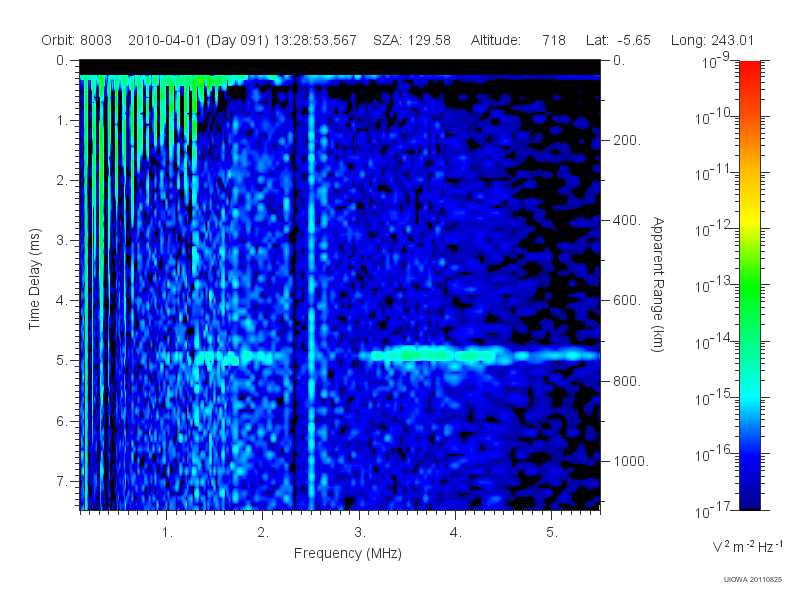The height and width of the screenshot is (600, 800).
Task: Click the 10^-13 color scale label
Action: (714, 285)
